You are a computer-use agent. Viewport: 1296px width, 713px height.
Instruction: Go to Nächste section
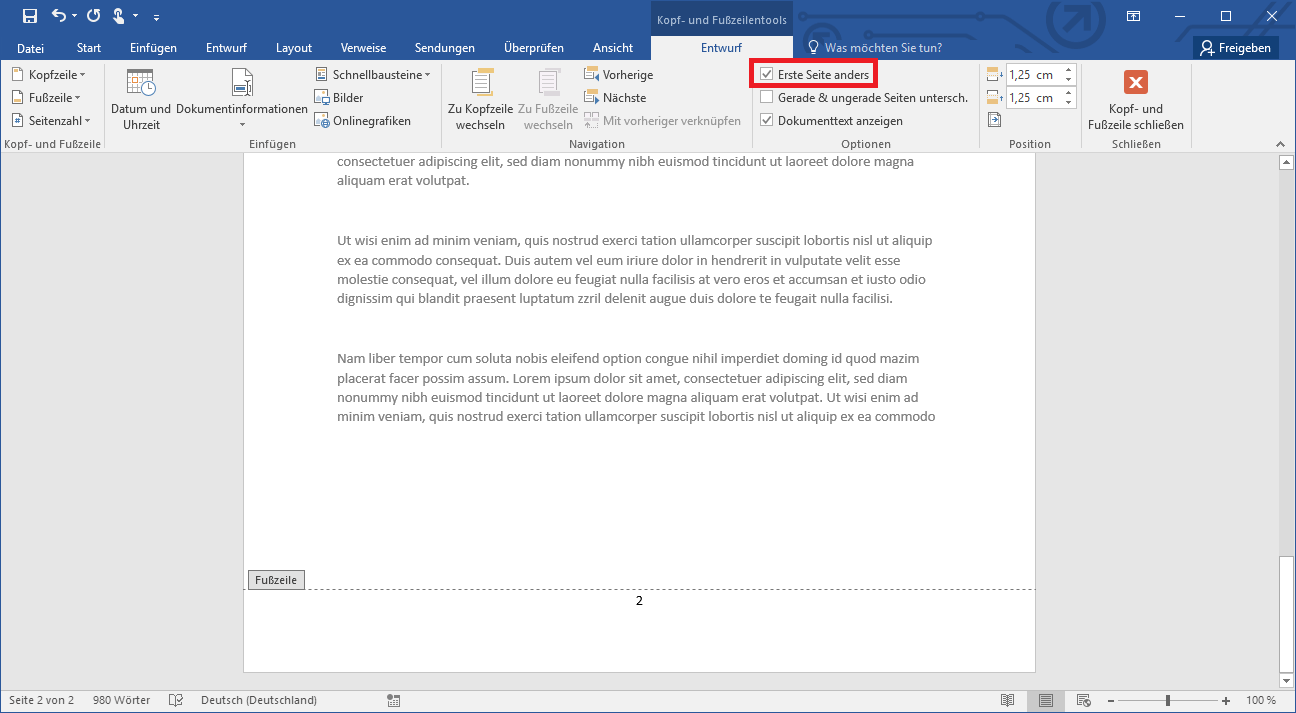[x=615, y=98]
